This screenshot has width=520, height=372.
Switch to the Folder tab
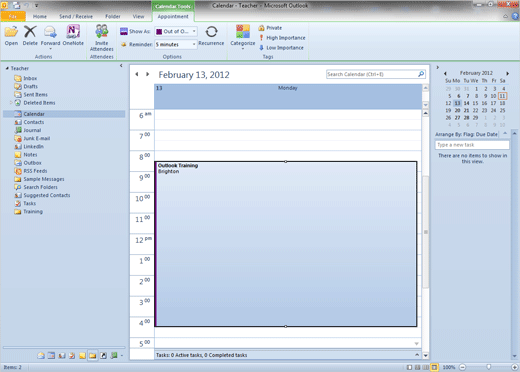click(113, 16)
